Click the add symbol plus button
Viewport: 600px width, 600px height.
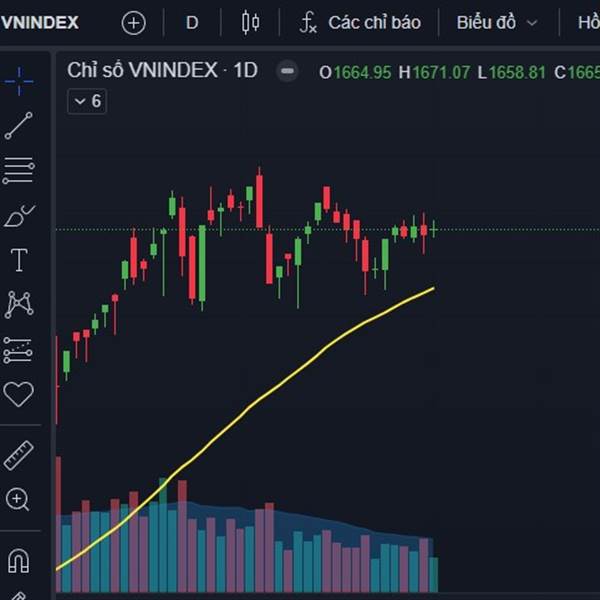point(133,22)
